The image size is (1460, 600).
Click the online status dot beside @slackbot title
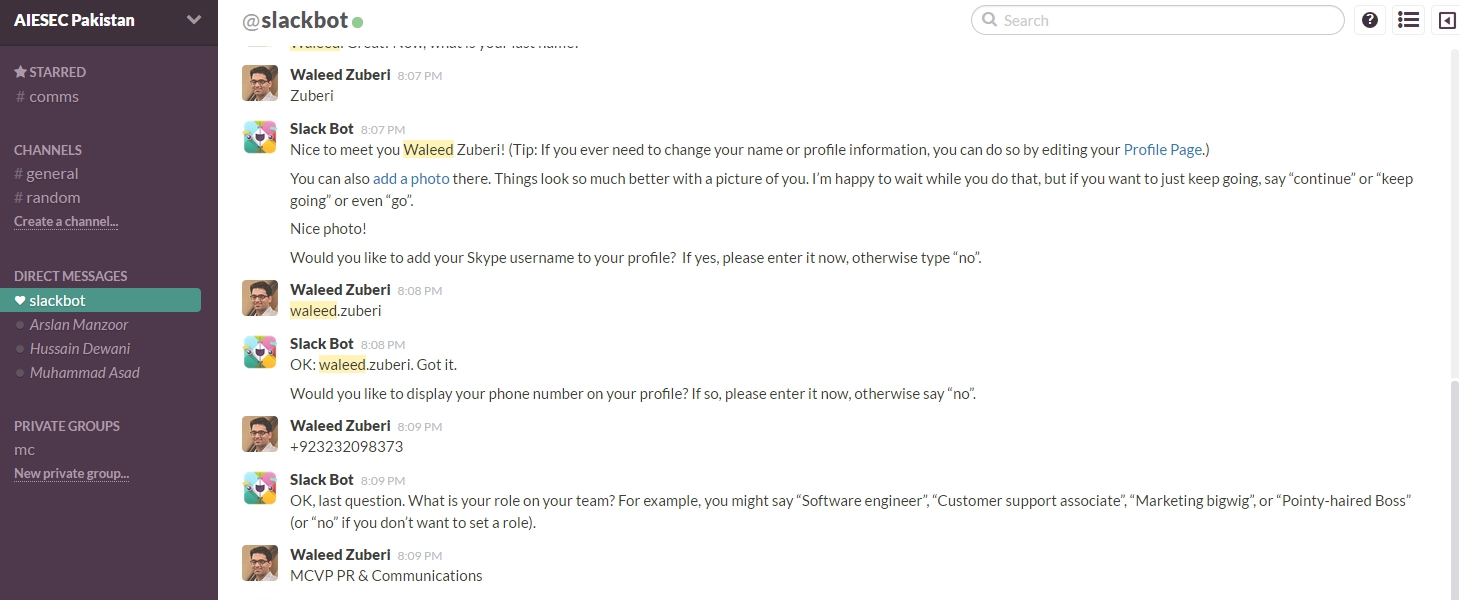click(x=358, y=21)
